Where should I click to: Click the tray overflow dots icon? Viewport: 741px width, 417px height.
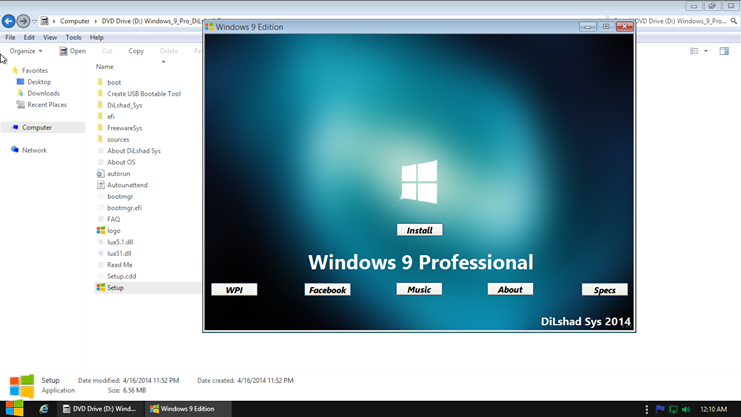click(x=646, y=409)
